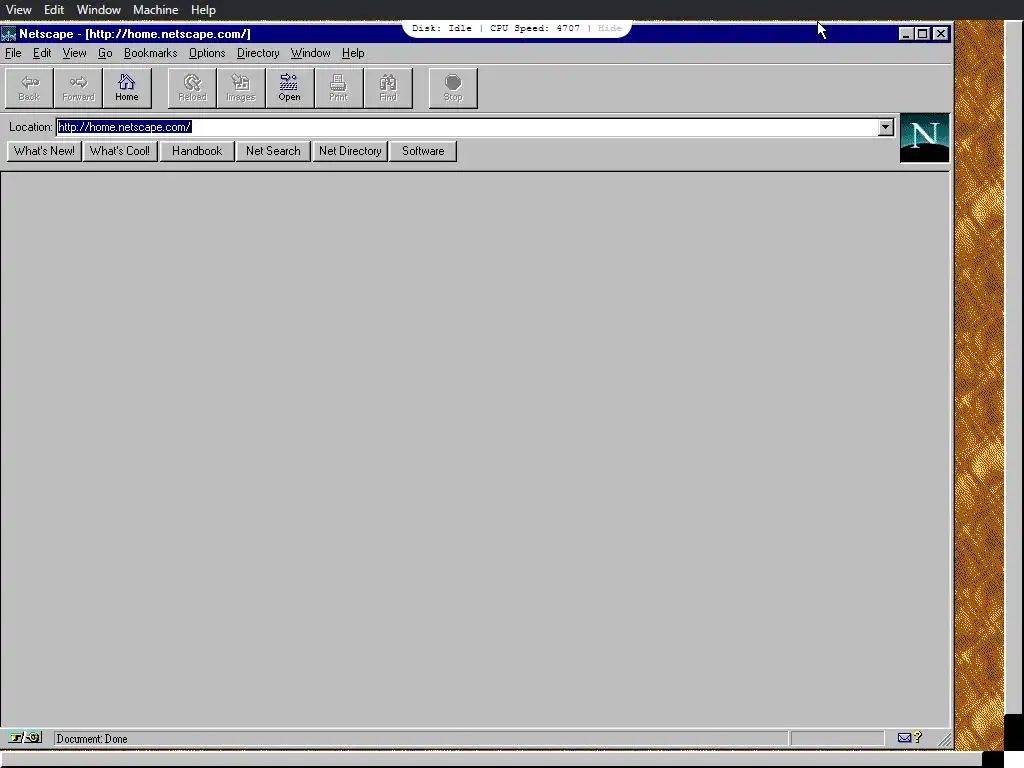Minimize the Netscape window
The image size is (1024, 768).
[x=905, y=34]
